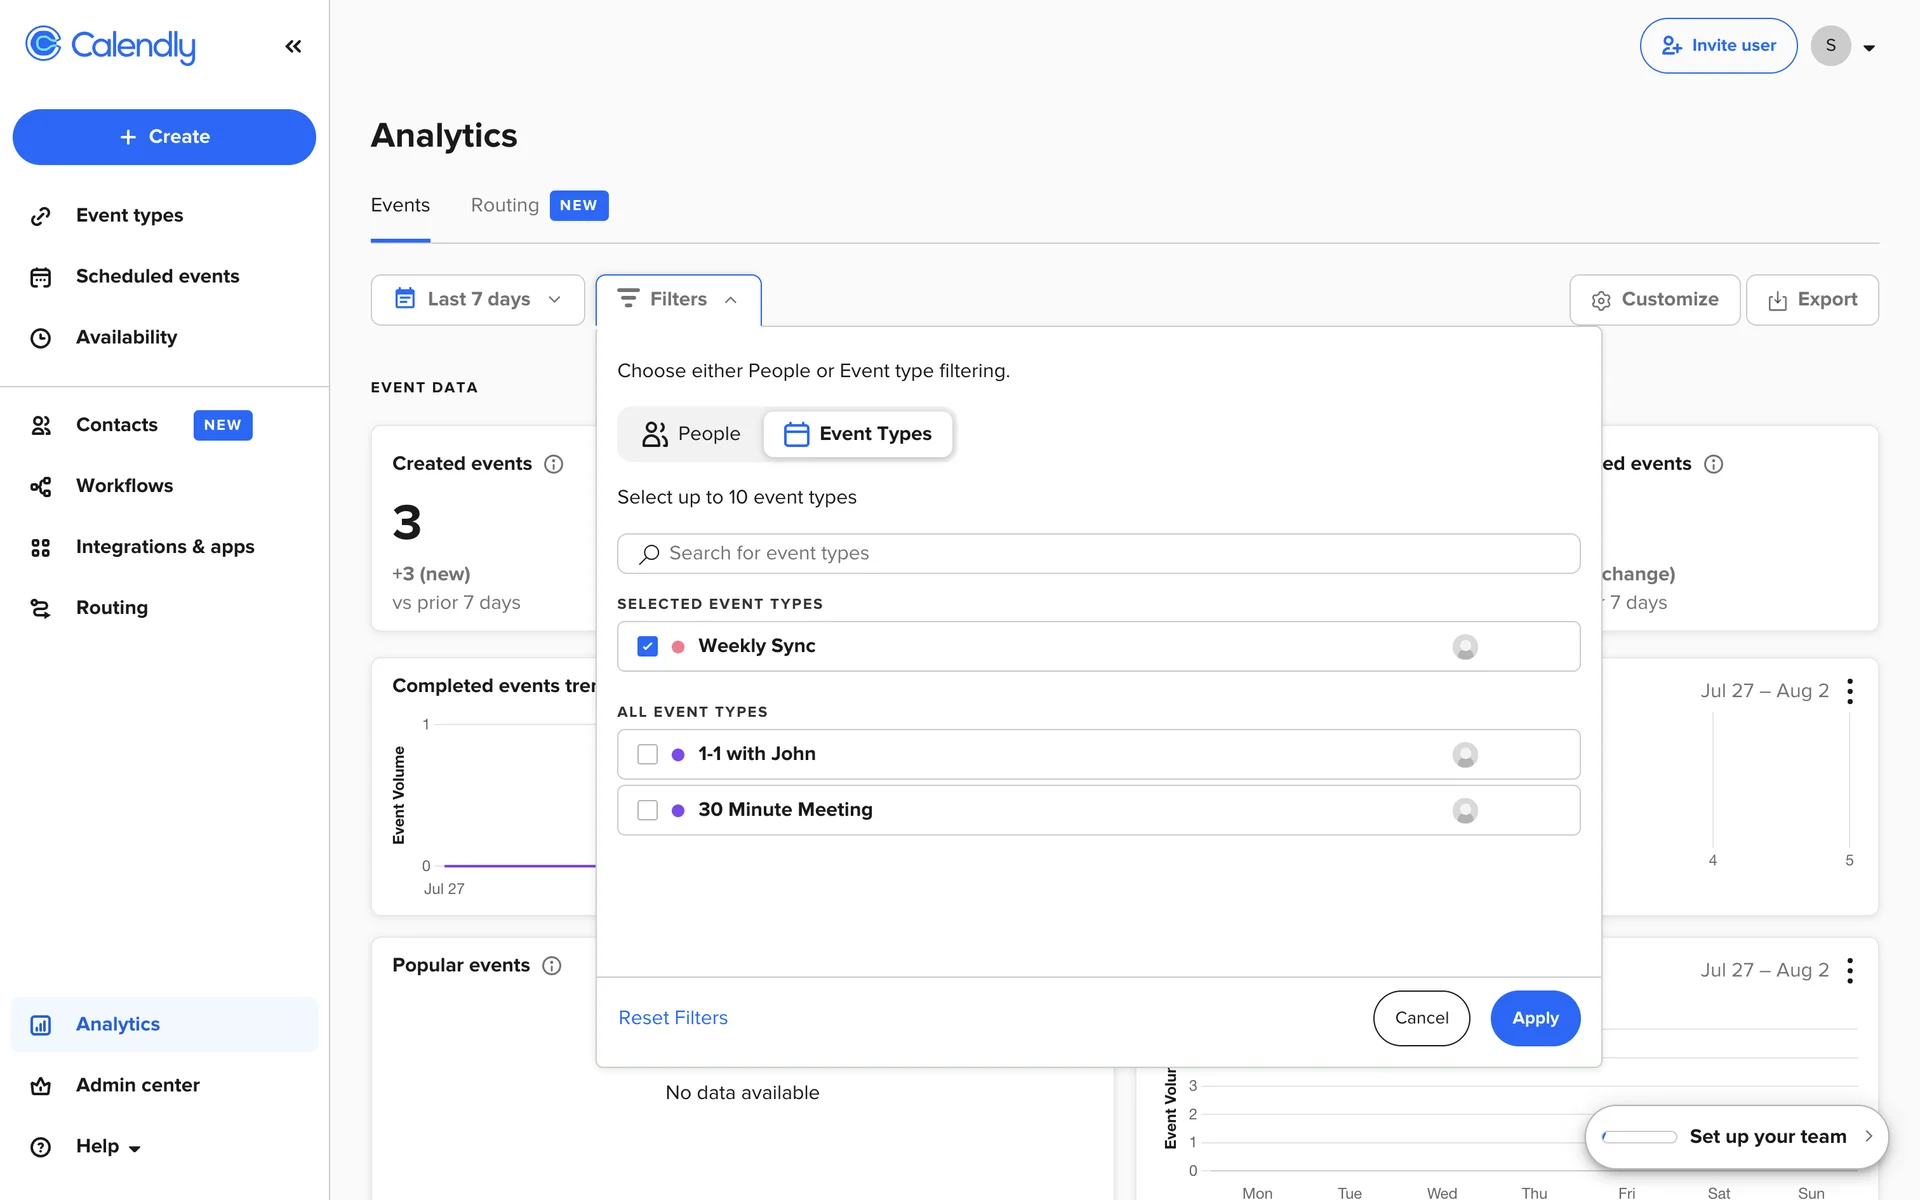
Task: Switch to the Routing analytics tab
Action: click(x=505, y=205)
